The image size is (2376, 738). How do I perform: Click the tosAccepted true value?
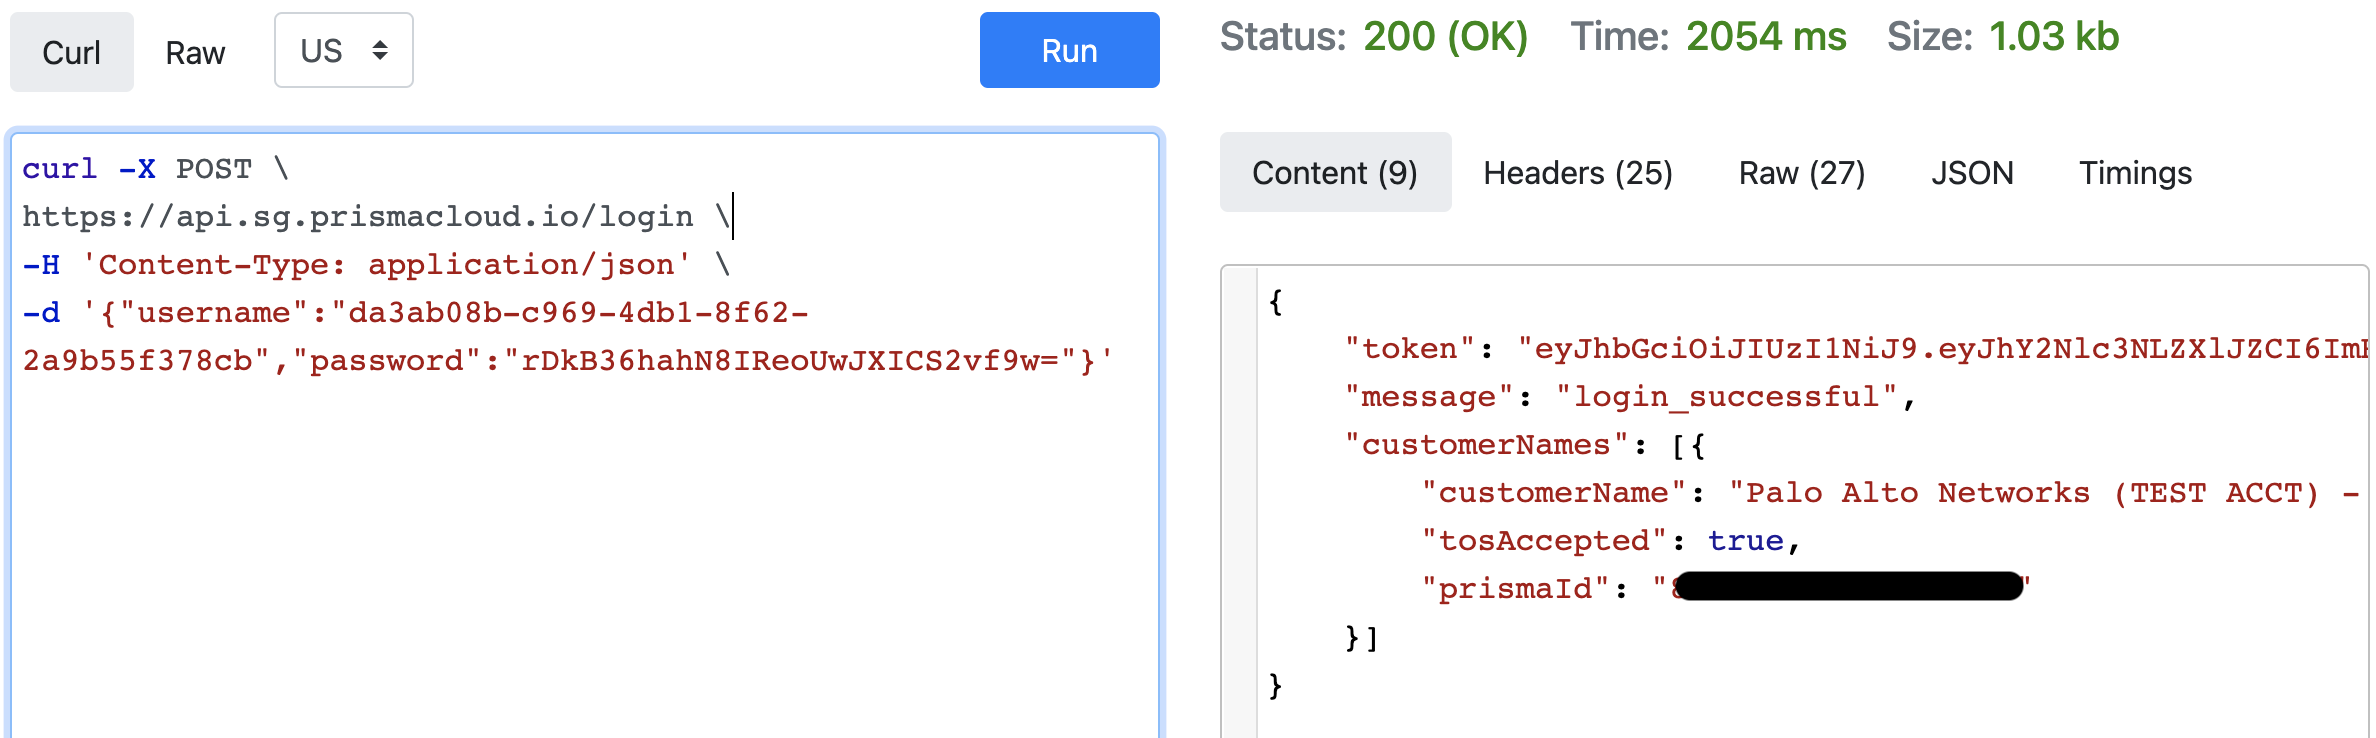pyautogui.click(x=1745, y=541)
